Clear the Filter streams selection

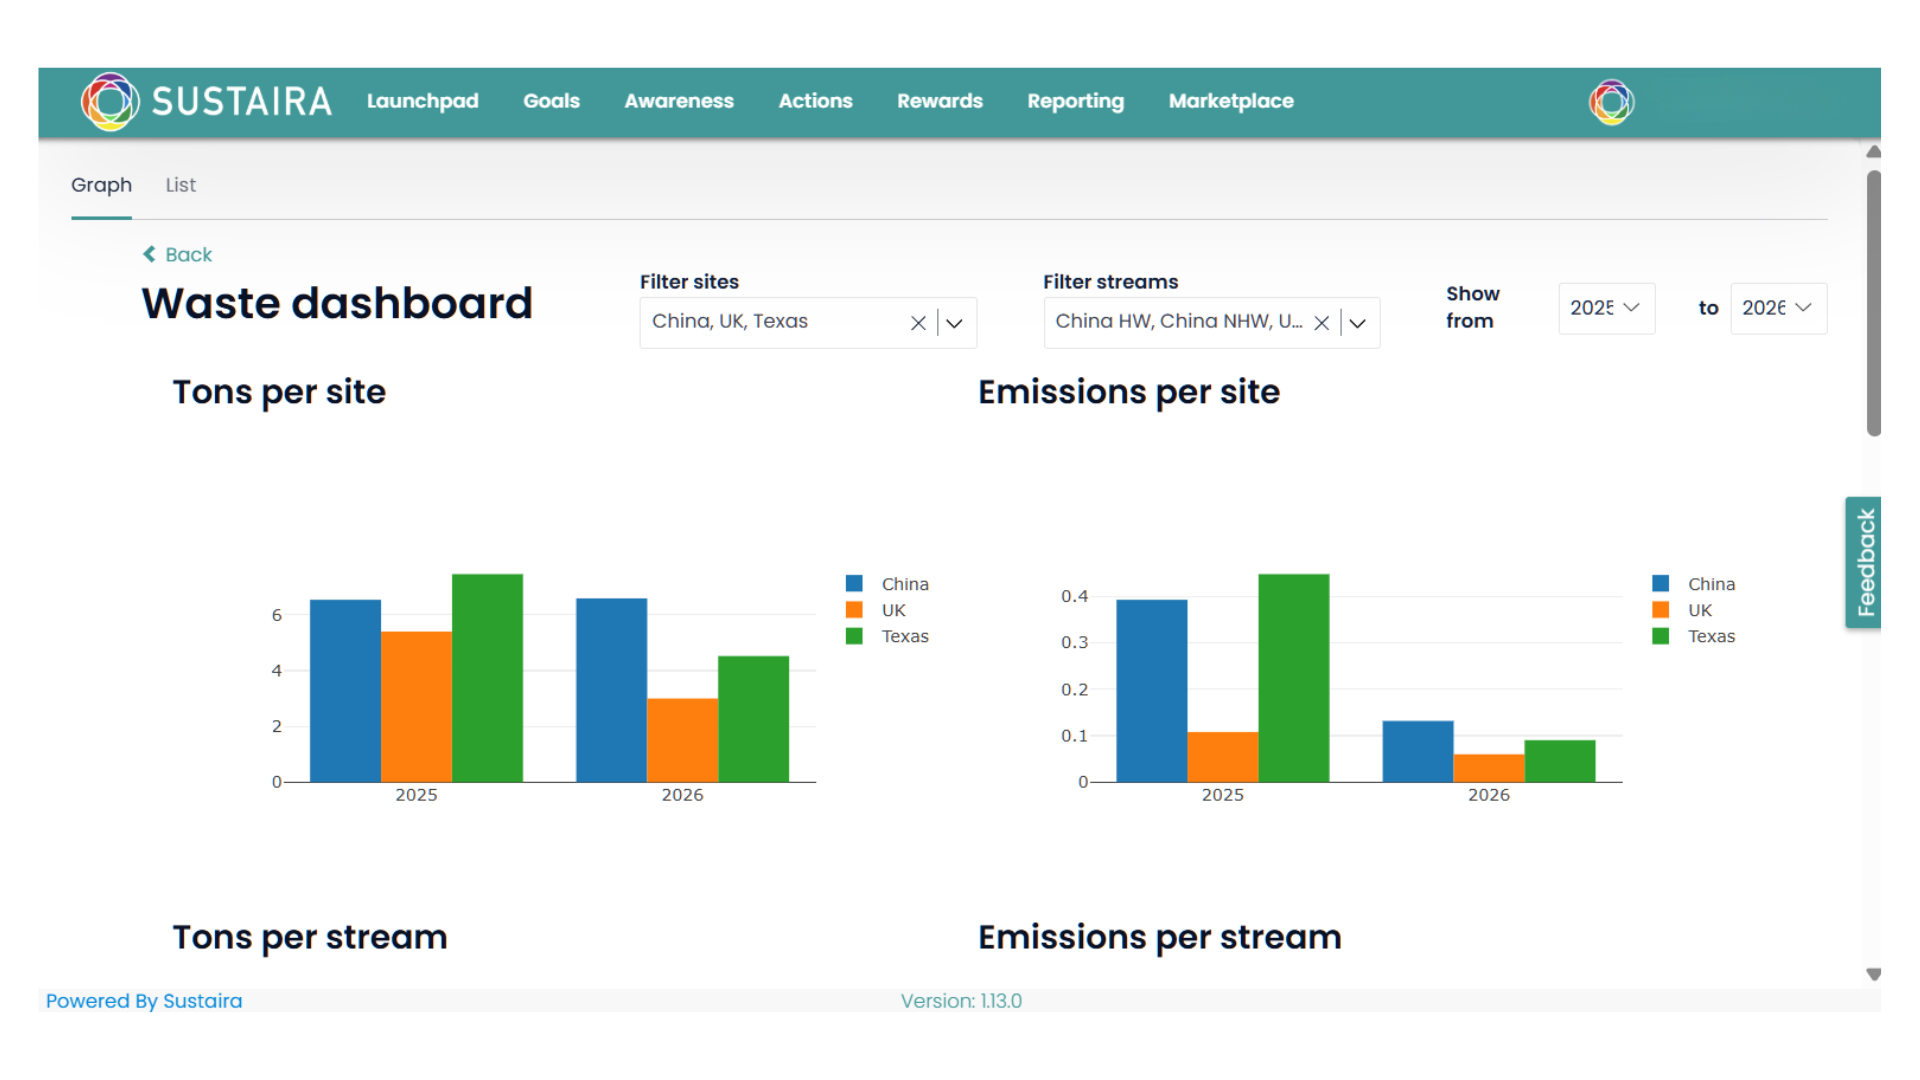[1321, 323]
